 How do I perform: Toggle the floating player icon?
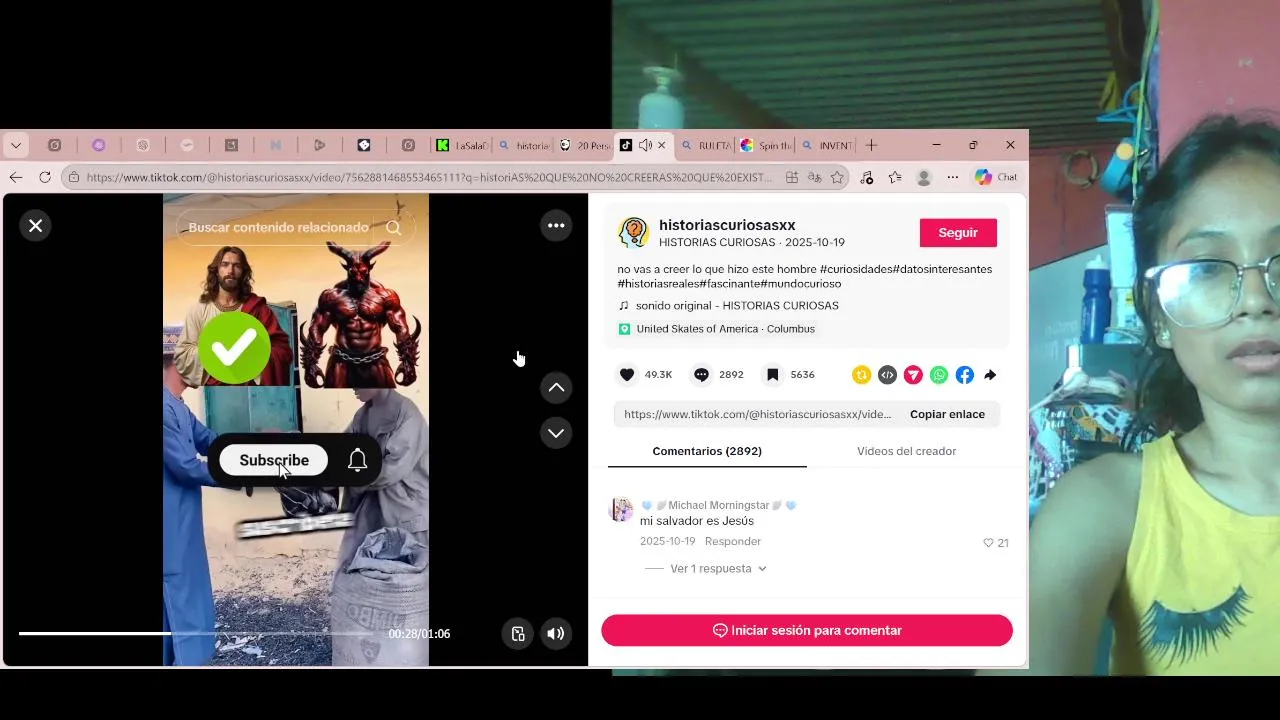pyautogui.click(x=517, y=633)
